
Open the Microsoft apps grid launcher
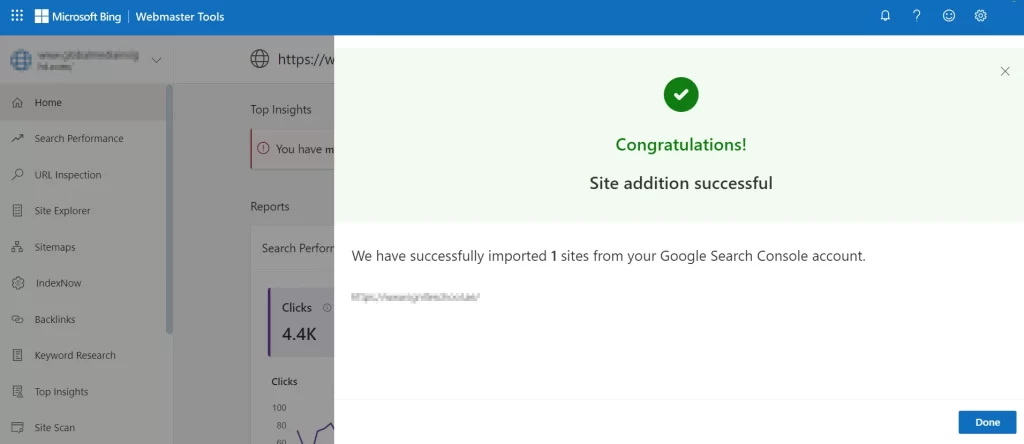tap(17, 16)
